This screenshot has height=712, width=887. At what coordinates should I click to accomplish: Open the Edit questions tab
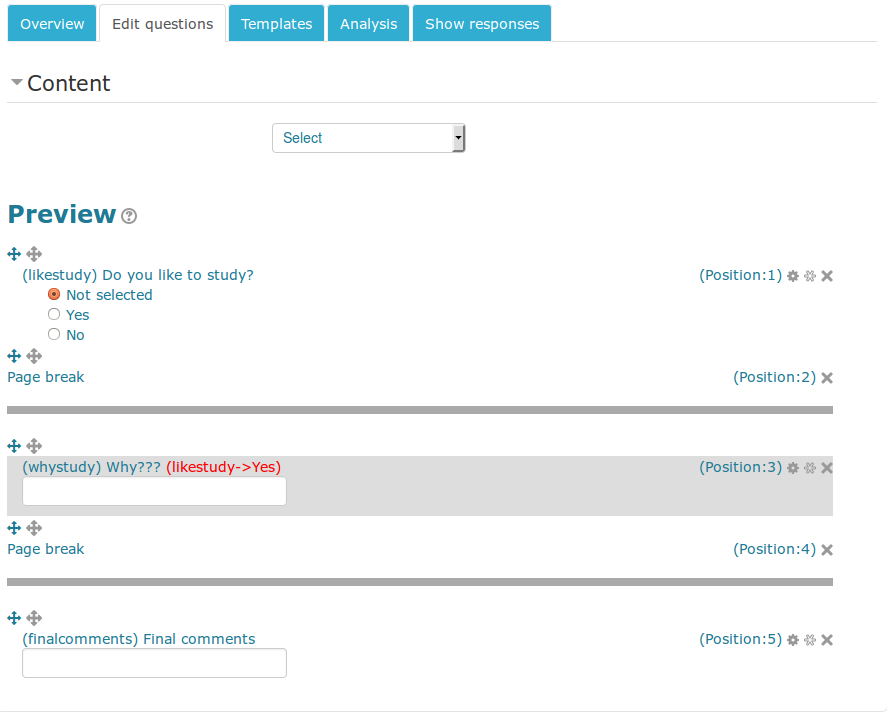coord(162,24)
